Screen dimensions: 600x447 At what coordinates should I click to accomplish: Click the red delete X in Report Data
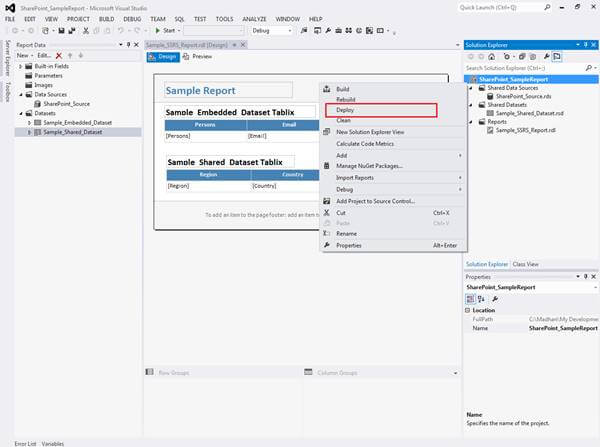click(59, 55)
